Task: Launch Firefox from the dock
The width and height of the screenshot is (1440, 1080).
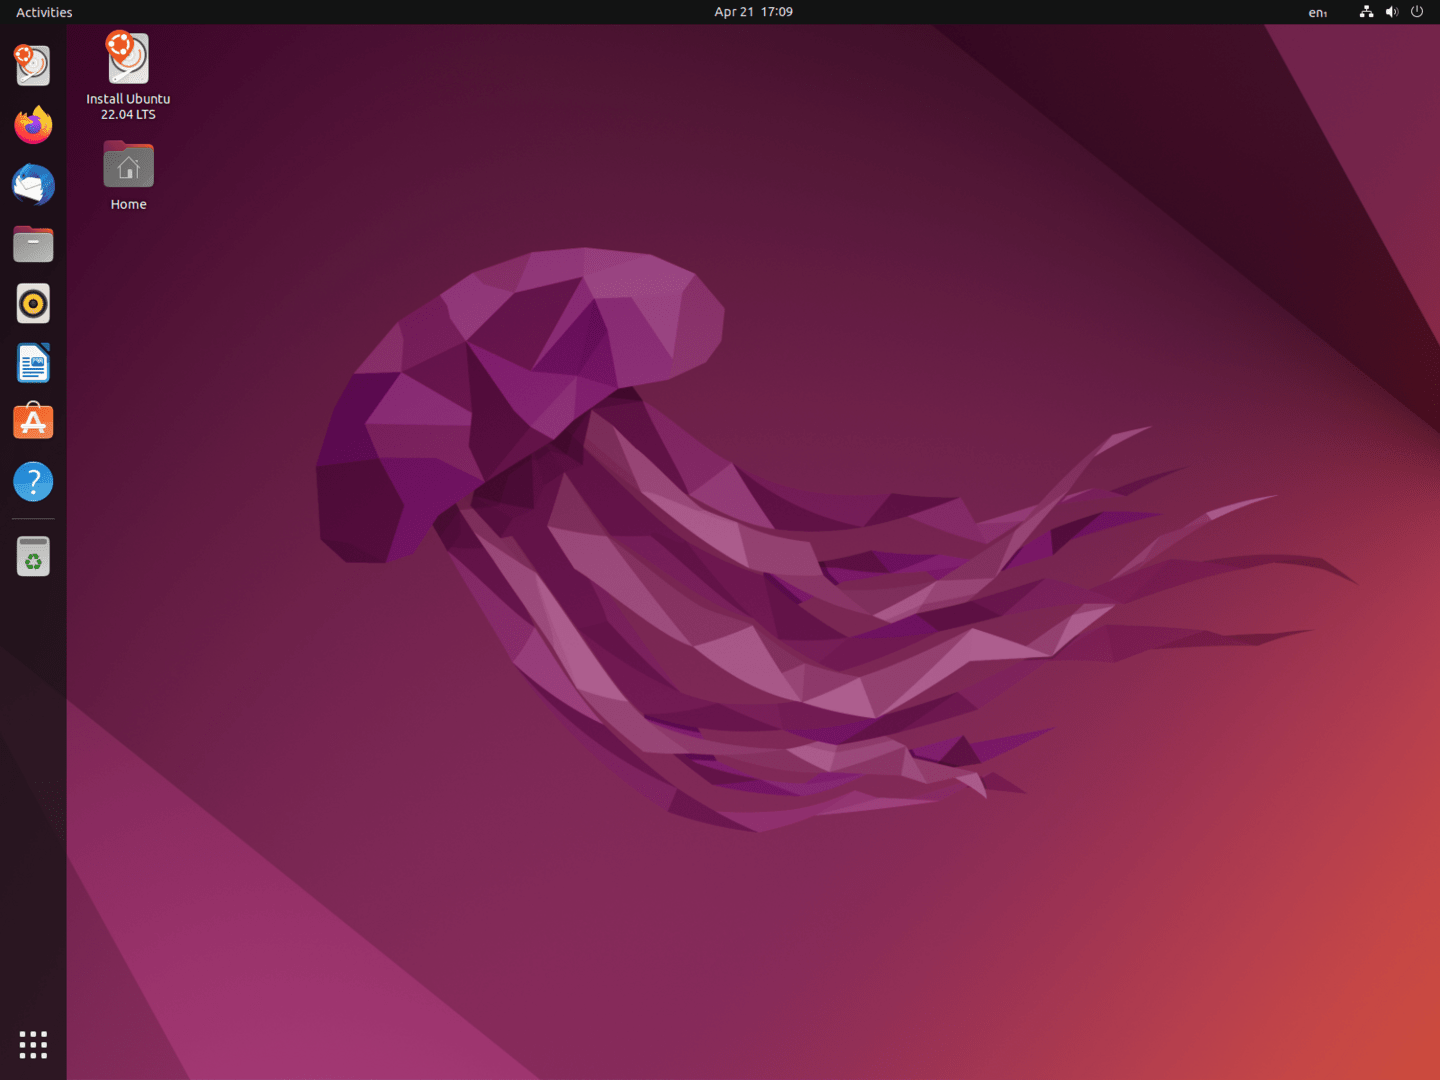Action: coord(33,125)
